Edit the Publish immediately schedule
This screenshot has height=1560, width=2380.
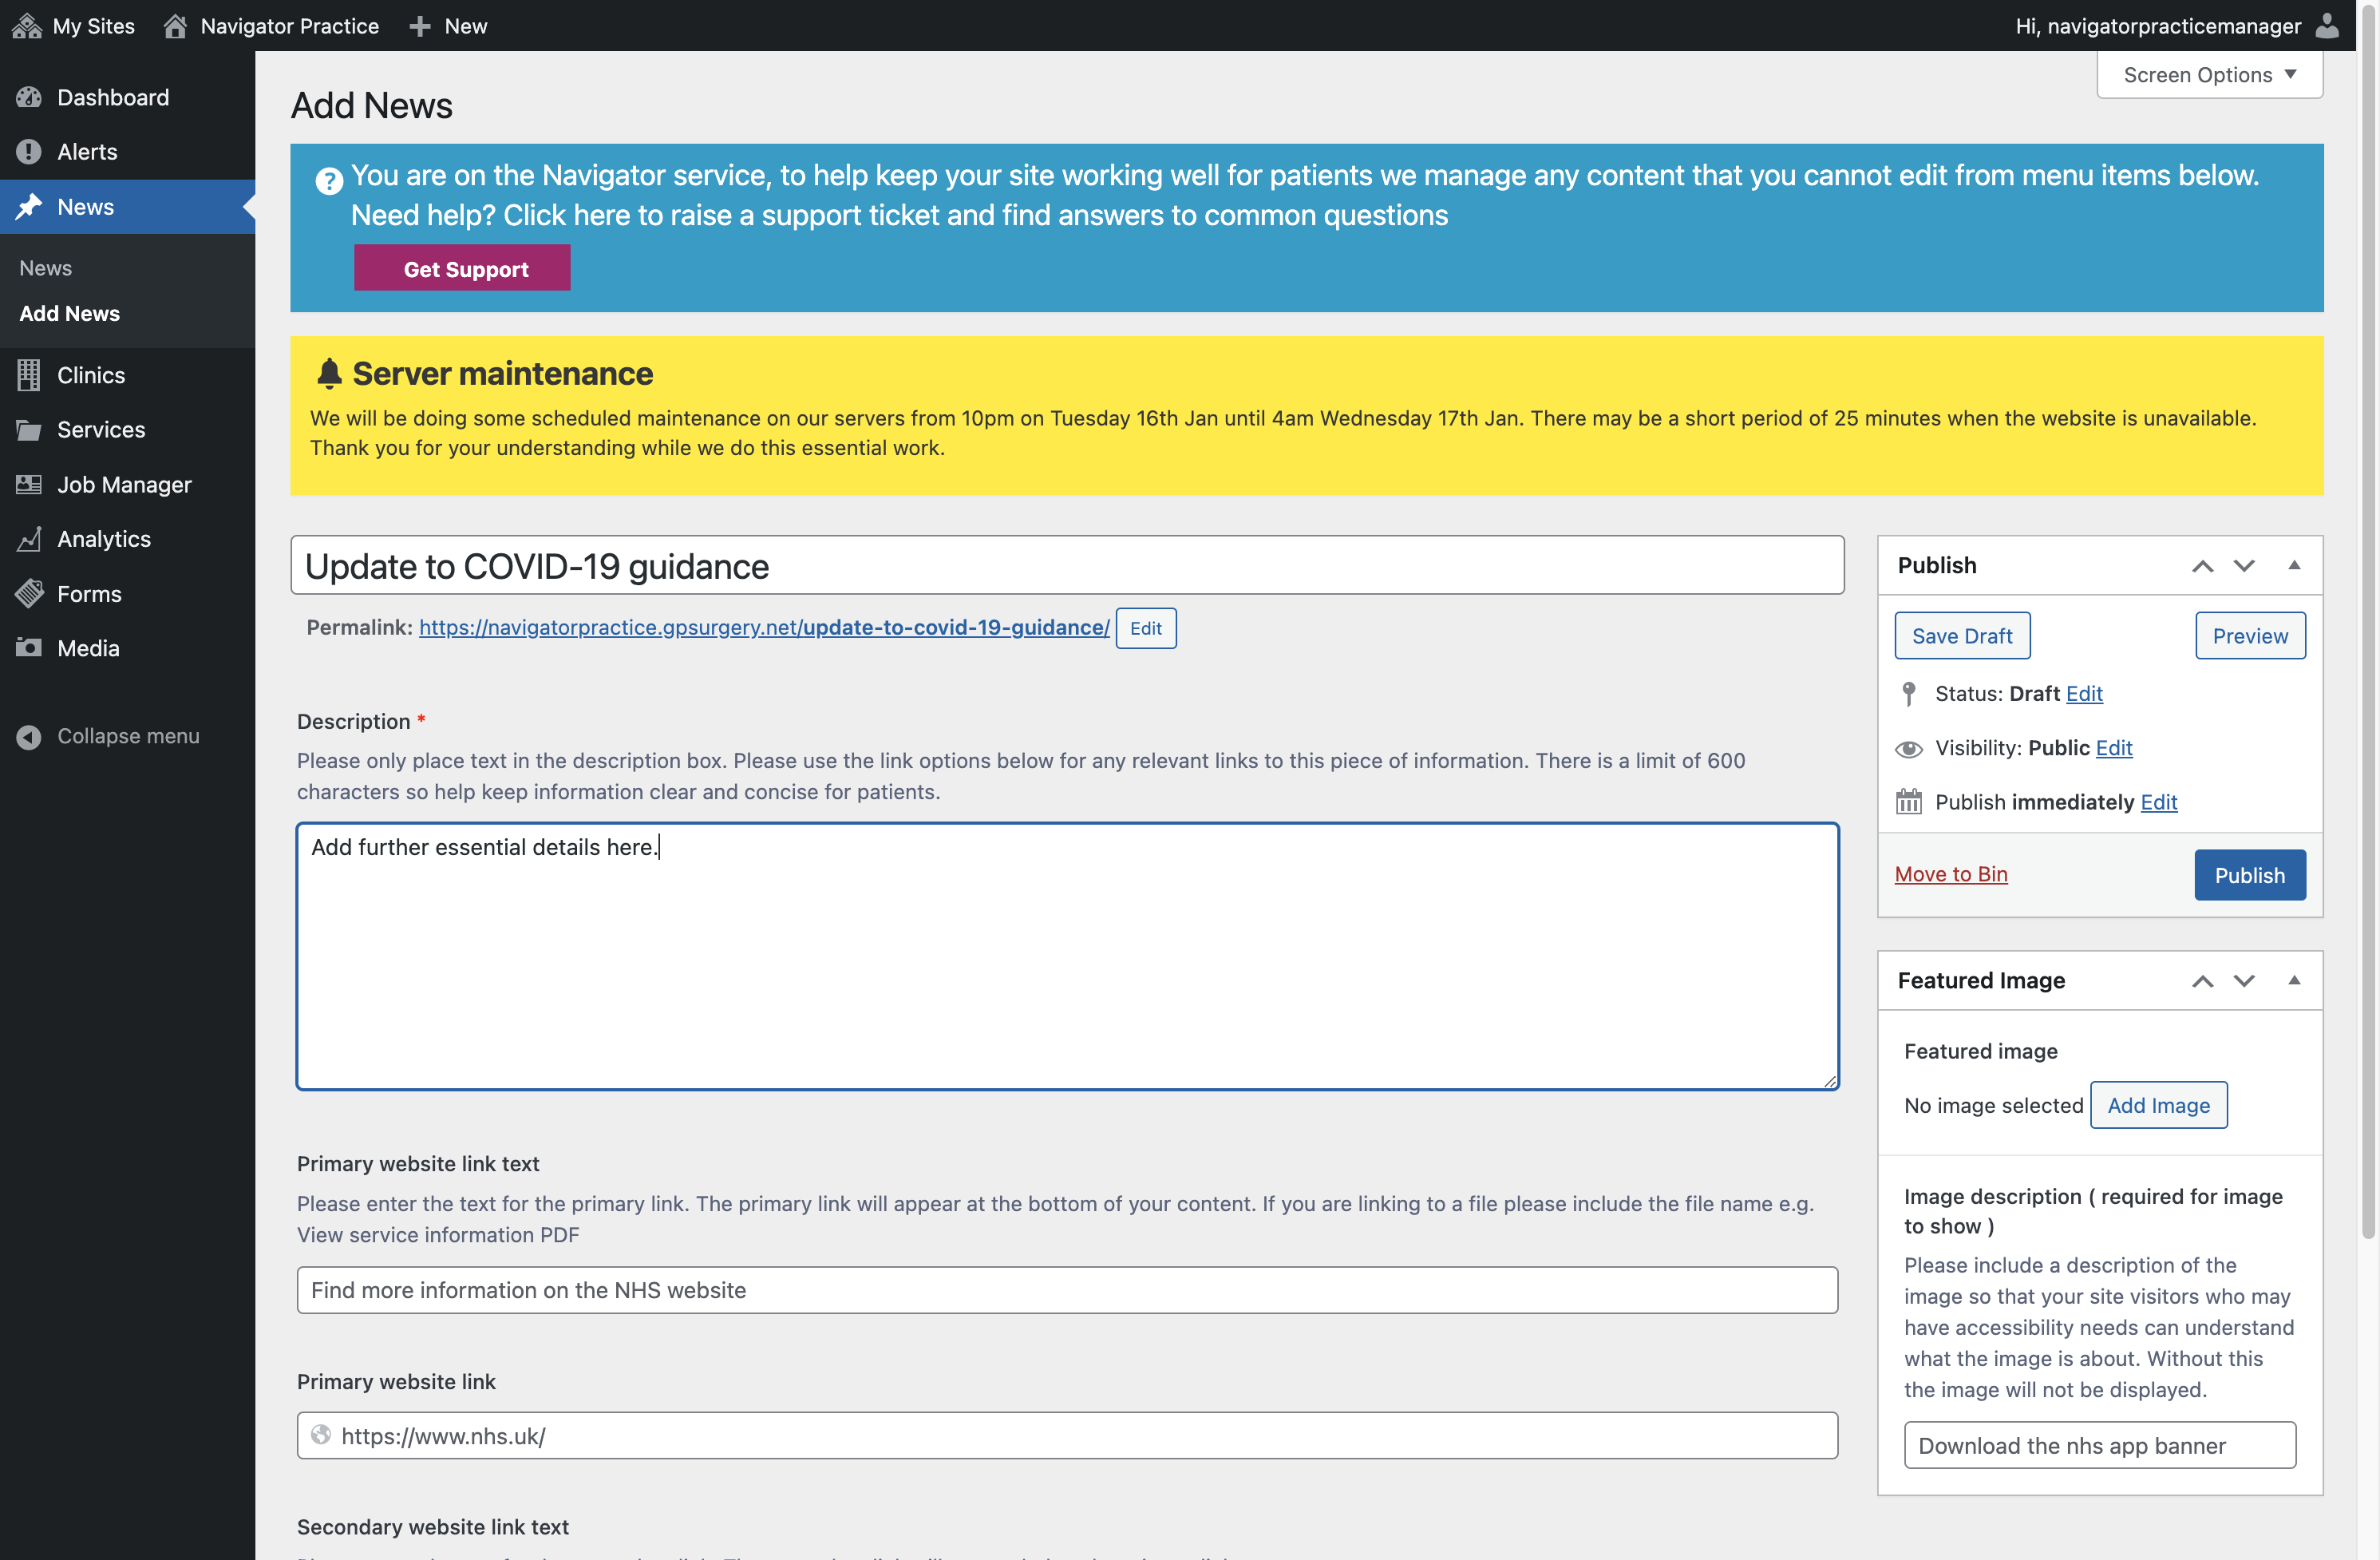2159,802
